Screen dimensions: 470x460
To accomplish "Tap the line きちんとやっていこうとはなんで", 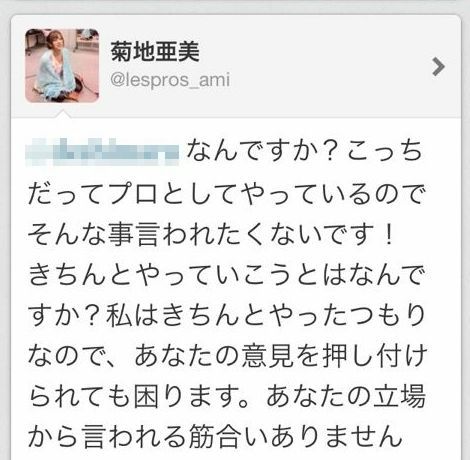I will coord(227,275).
